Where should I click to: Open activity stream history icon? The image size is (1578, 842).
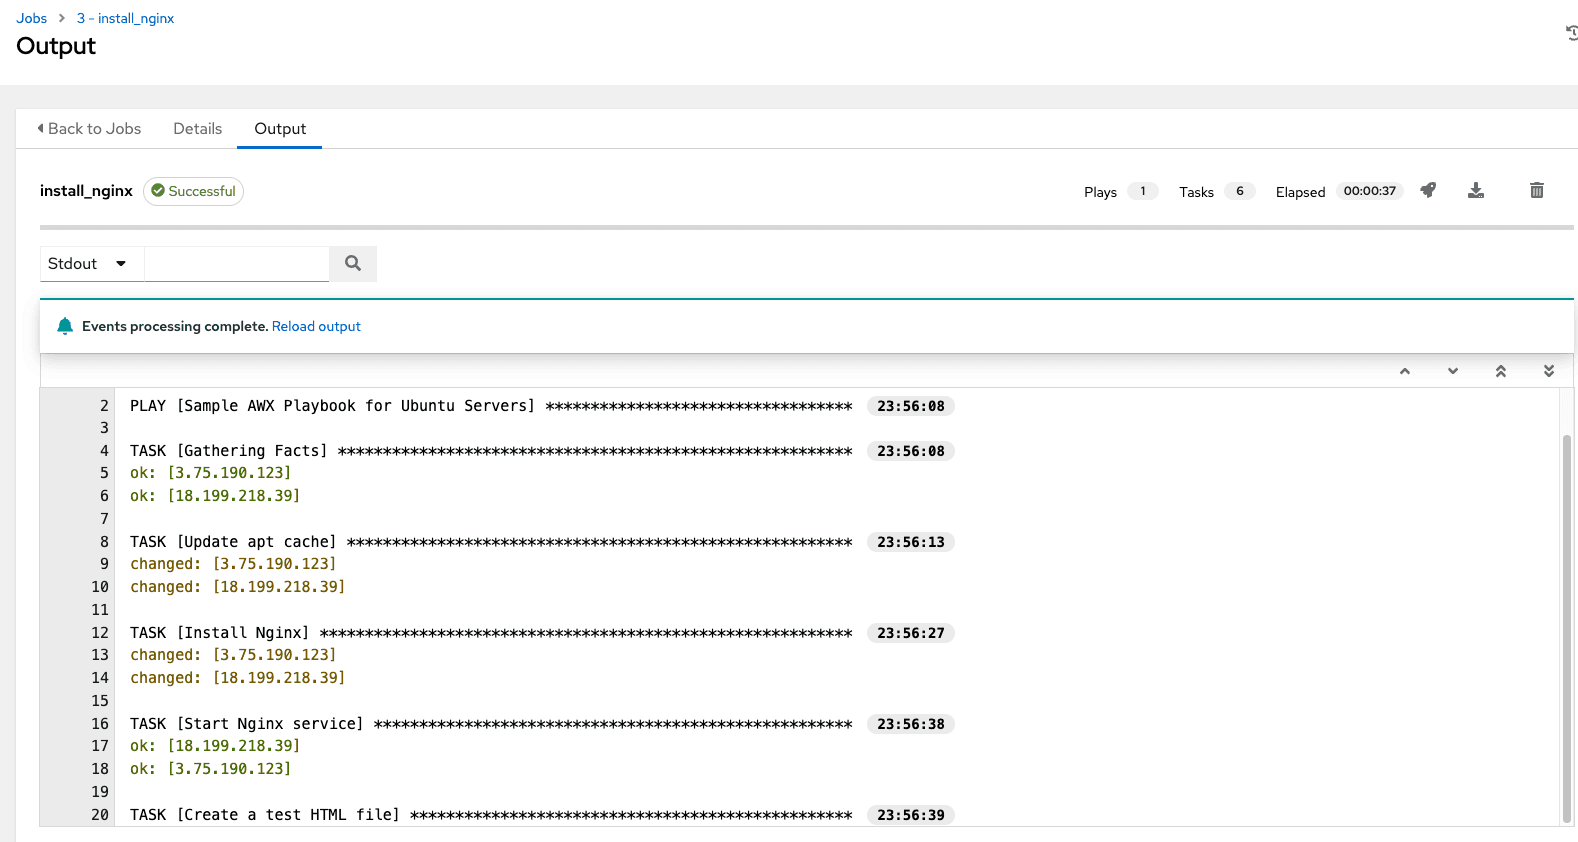1571,33
